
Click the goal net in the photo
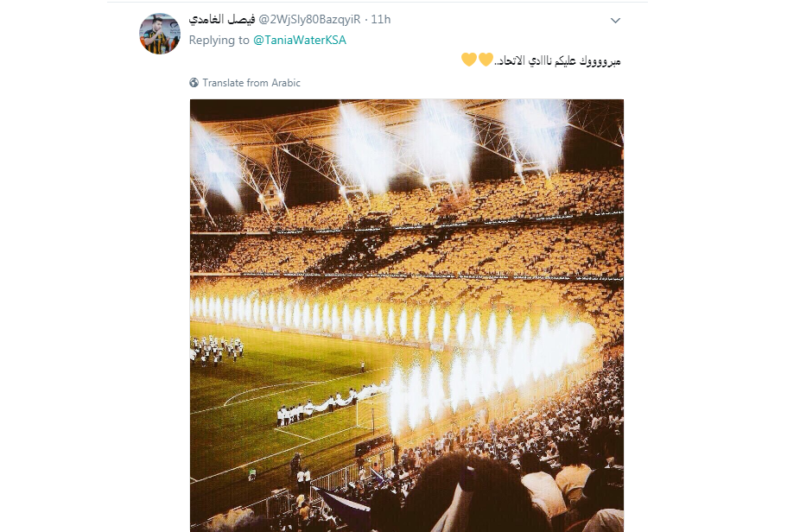point(371,411)
